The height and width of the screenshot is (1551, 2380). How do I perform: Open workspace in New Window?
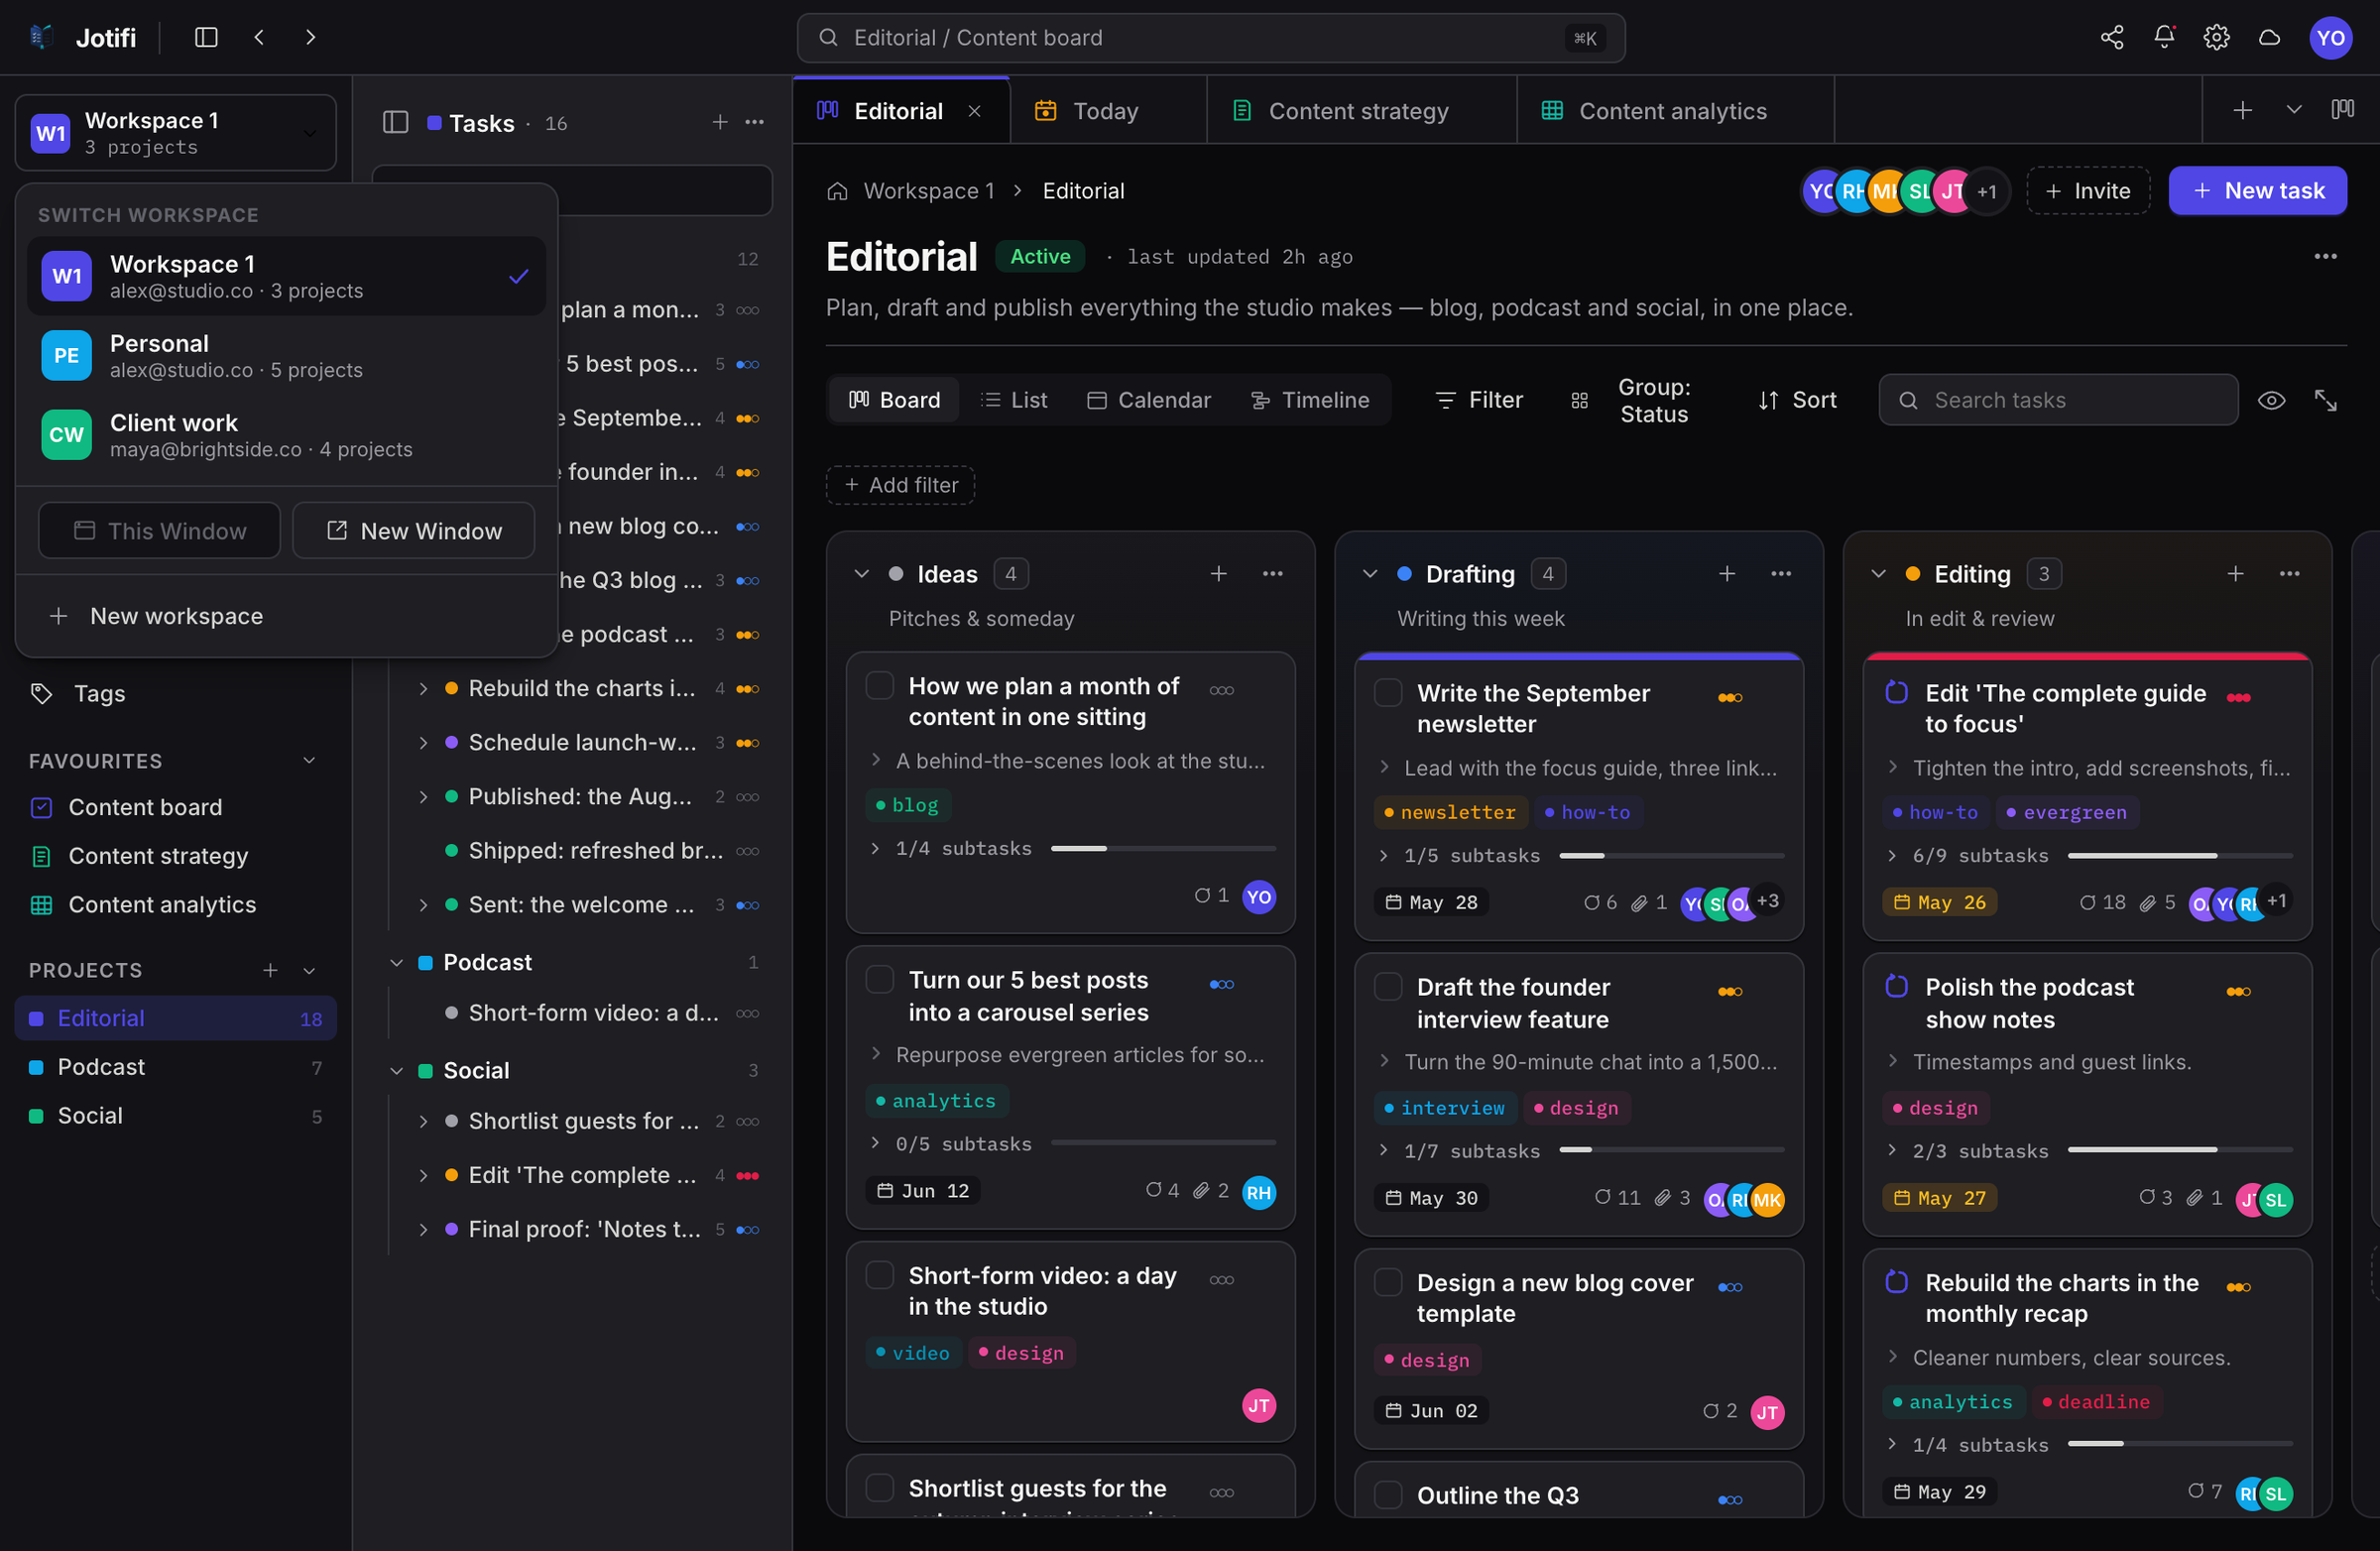tap(413, 530)
